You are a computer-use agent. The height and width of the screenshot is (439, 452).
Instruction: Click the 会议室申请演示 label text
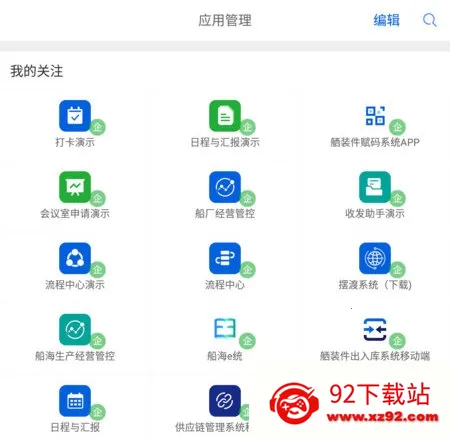(75, 213)
